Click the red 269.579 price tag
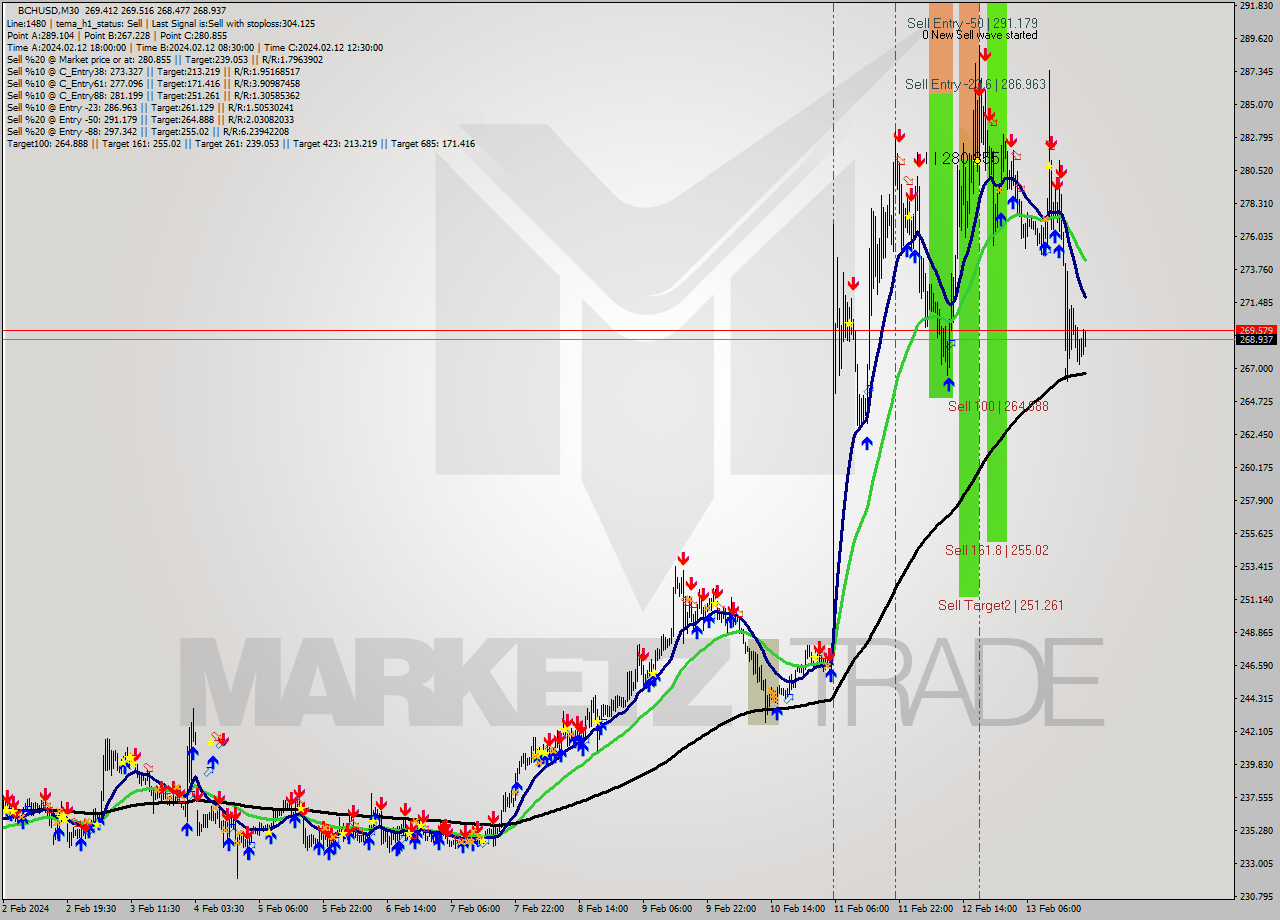 1256,330
